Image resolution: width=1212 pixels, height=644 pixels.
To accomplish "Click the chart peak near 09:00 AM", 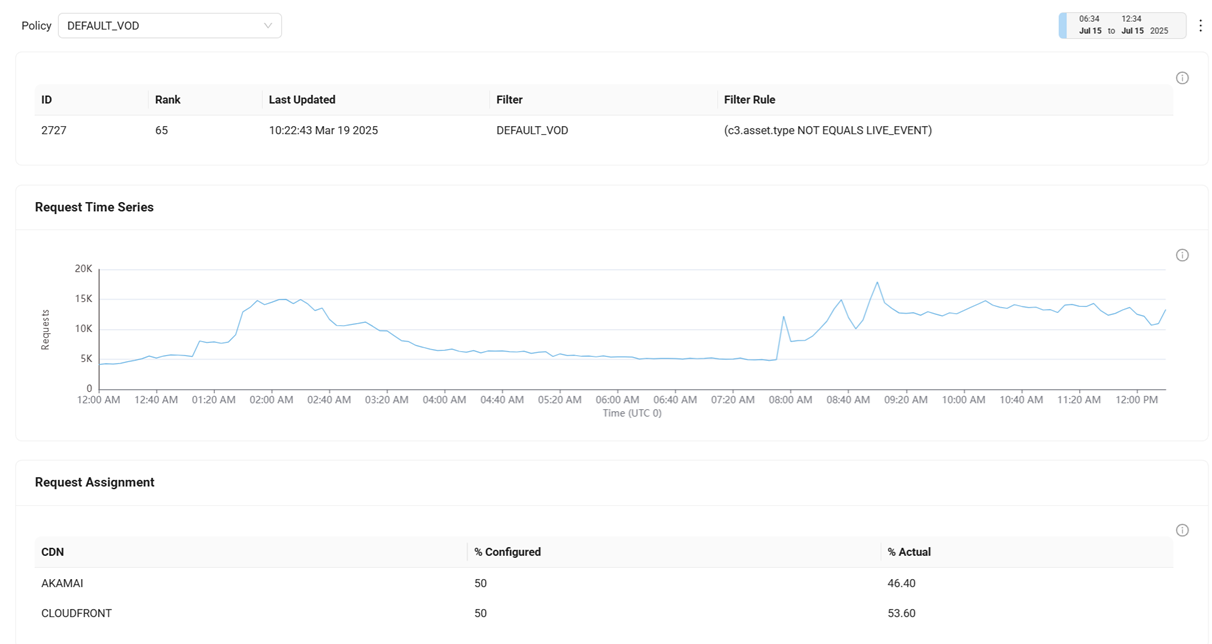I will (x=877, y=282).
